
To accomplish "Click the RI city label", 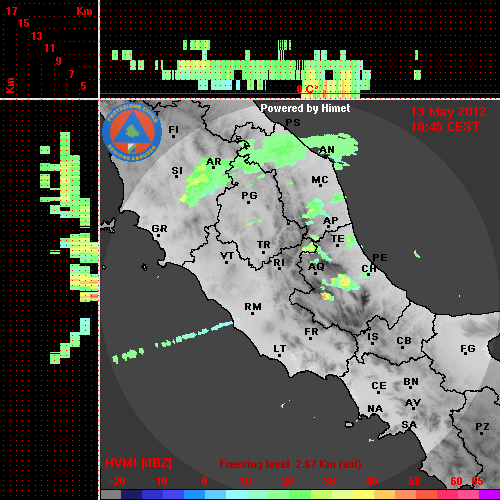I will click(x=279, y=263).
